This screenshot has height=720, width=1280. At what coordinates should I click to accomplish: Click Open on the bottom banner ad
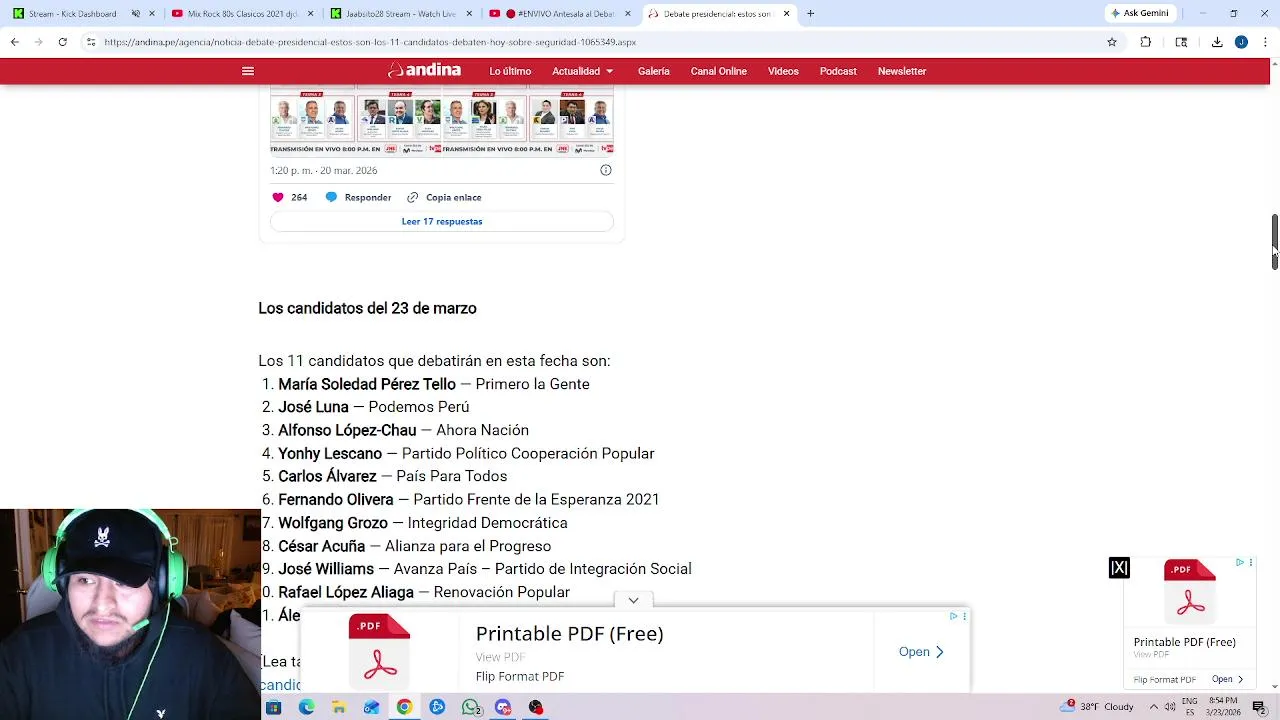[x=921, y=651]
